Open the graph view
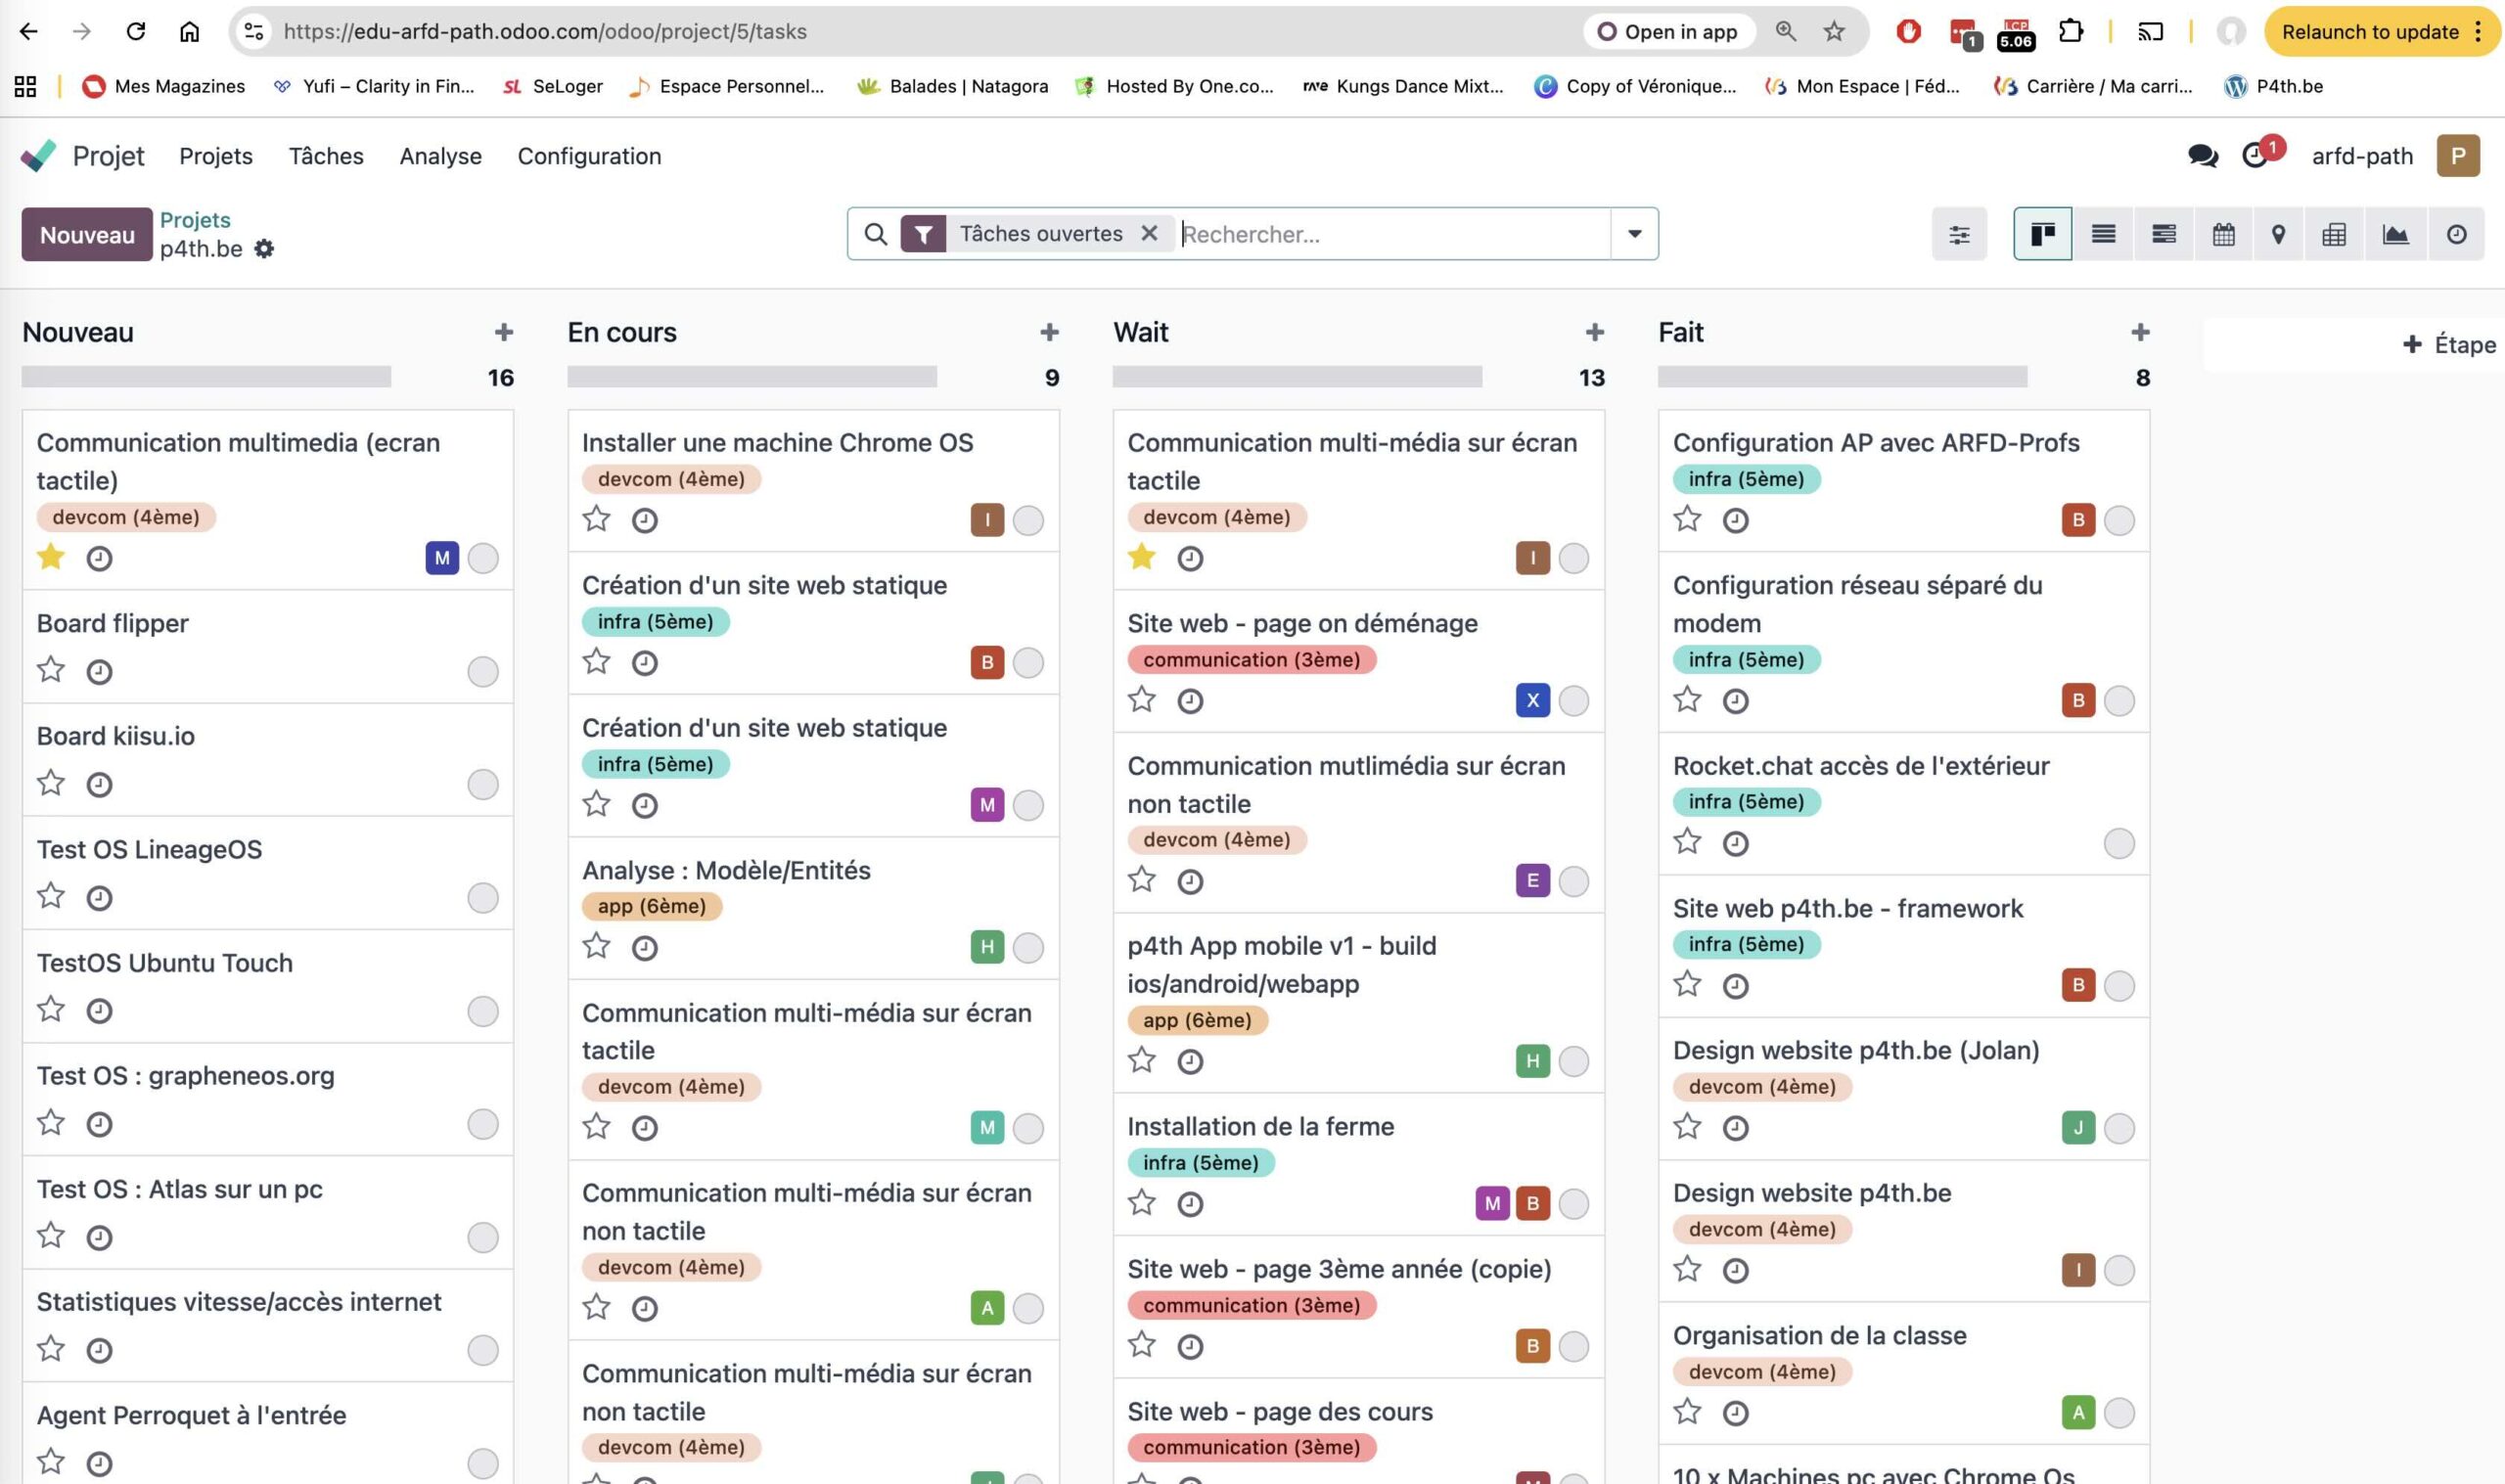The height and width of the screenshot is (1484, 2505). tap(2395, 235)
